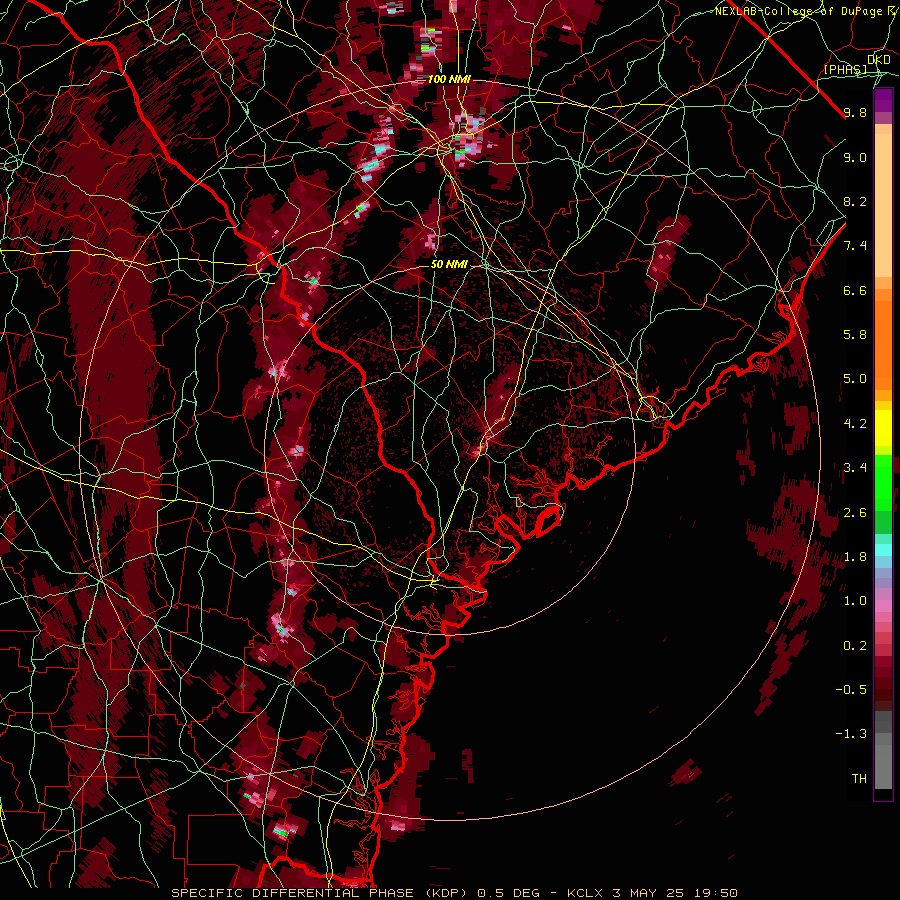The height and width of the screenshot is (900, 900).
Task: Pick the bright green band on the color bar
Action: [883, 482]
